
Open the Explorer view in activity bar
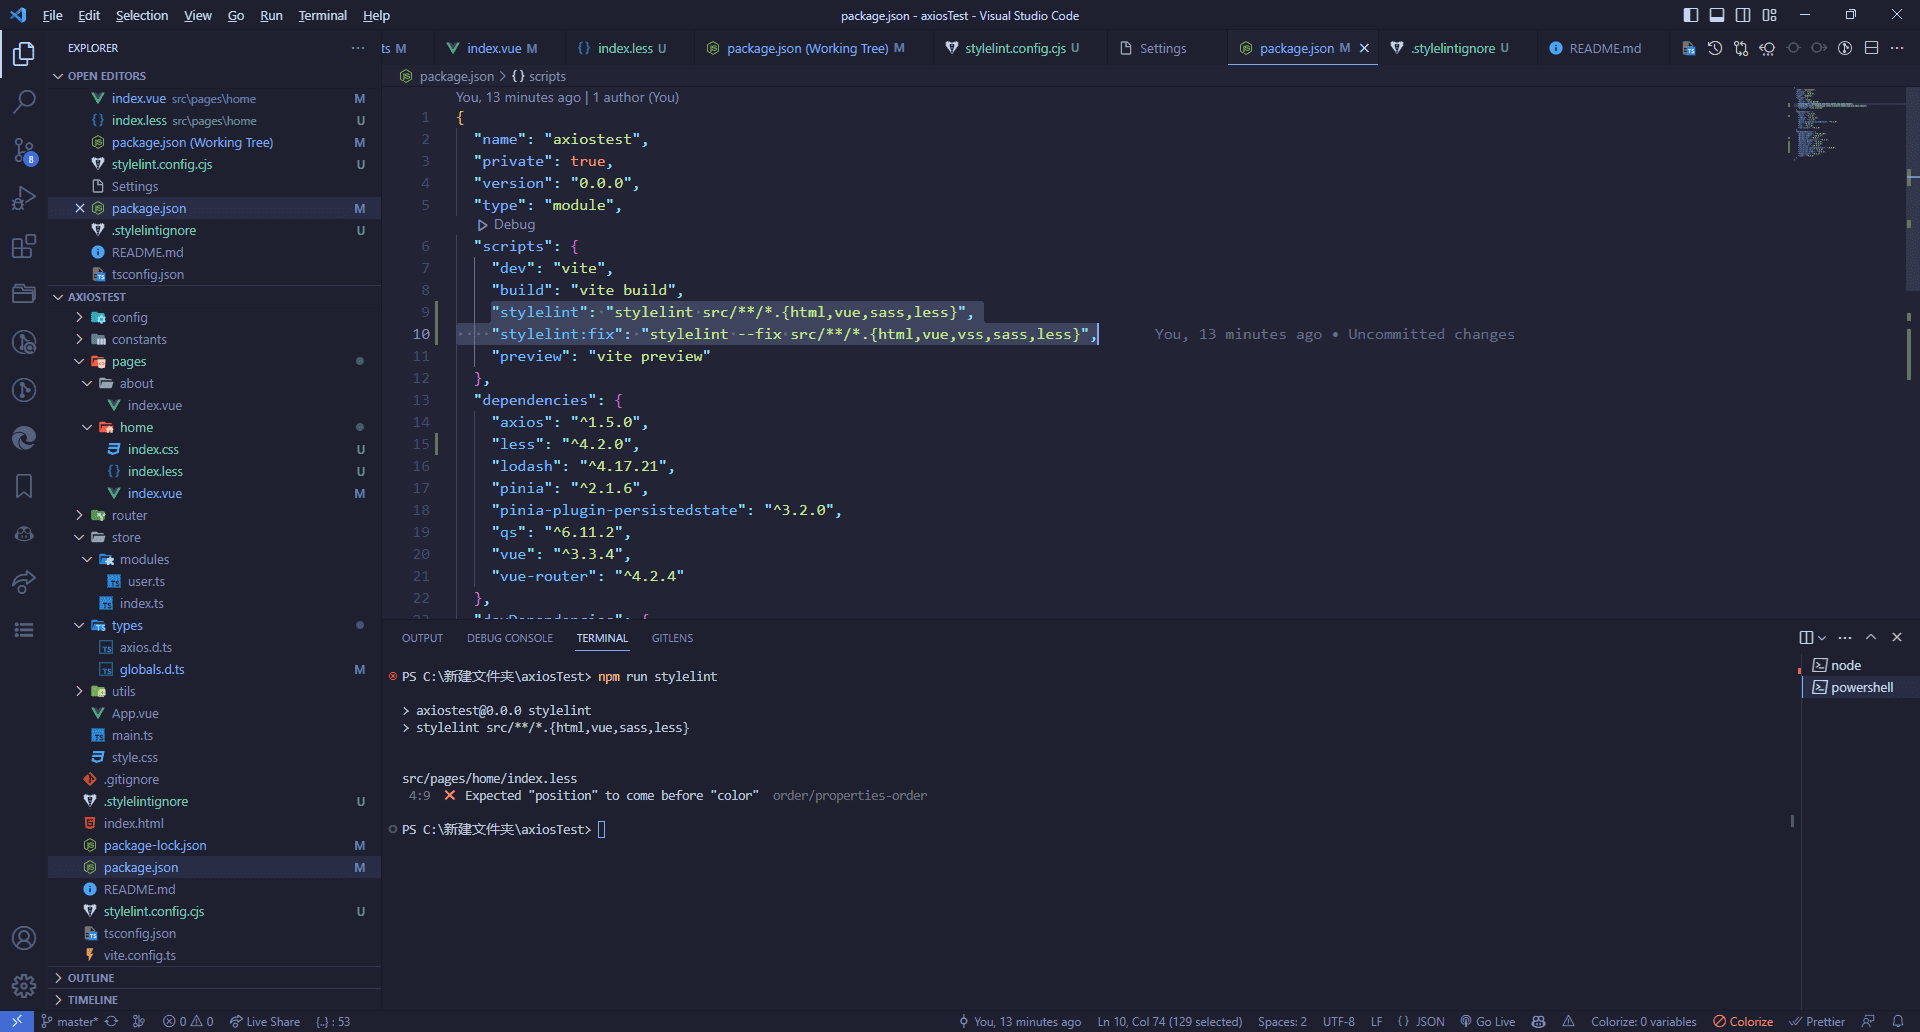coord(24,53)
